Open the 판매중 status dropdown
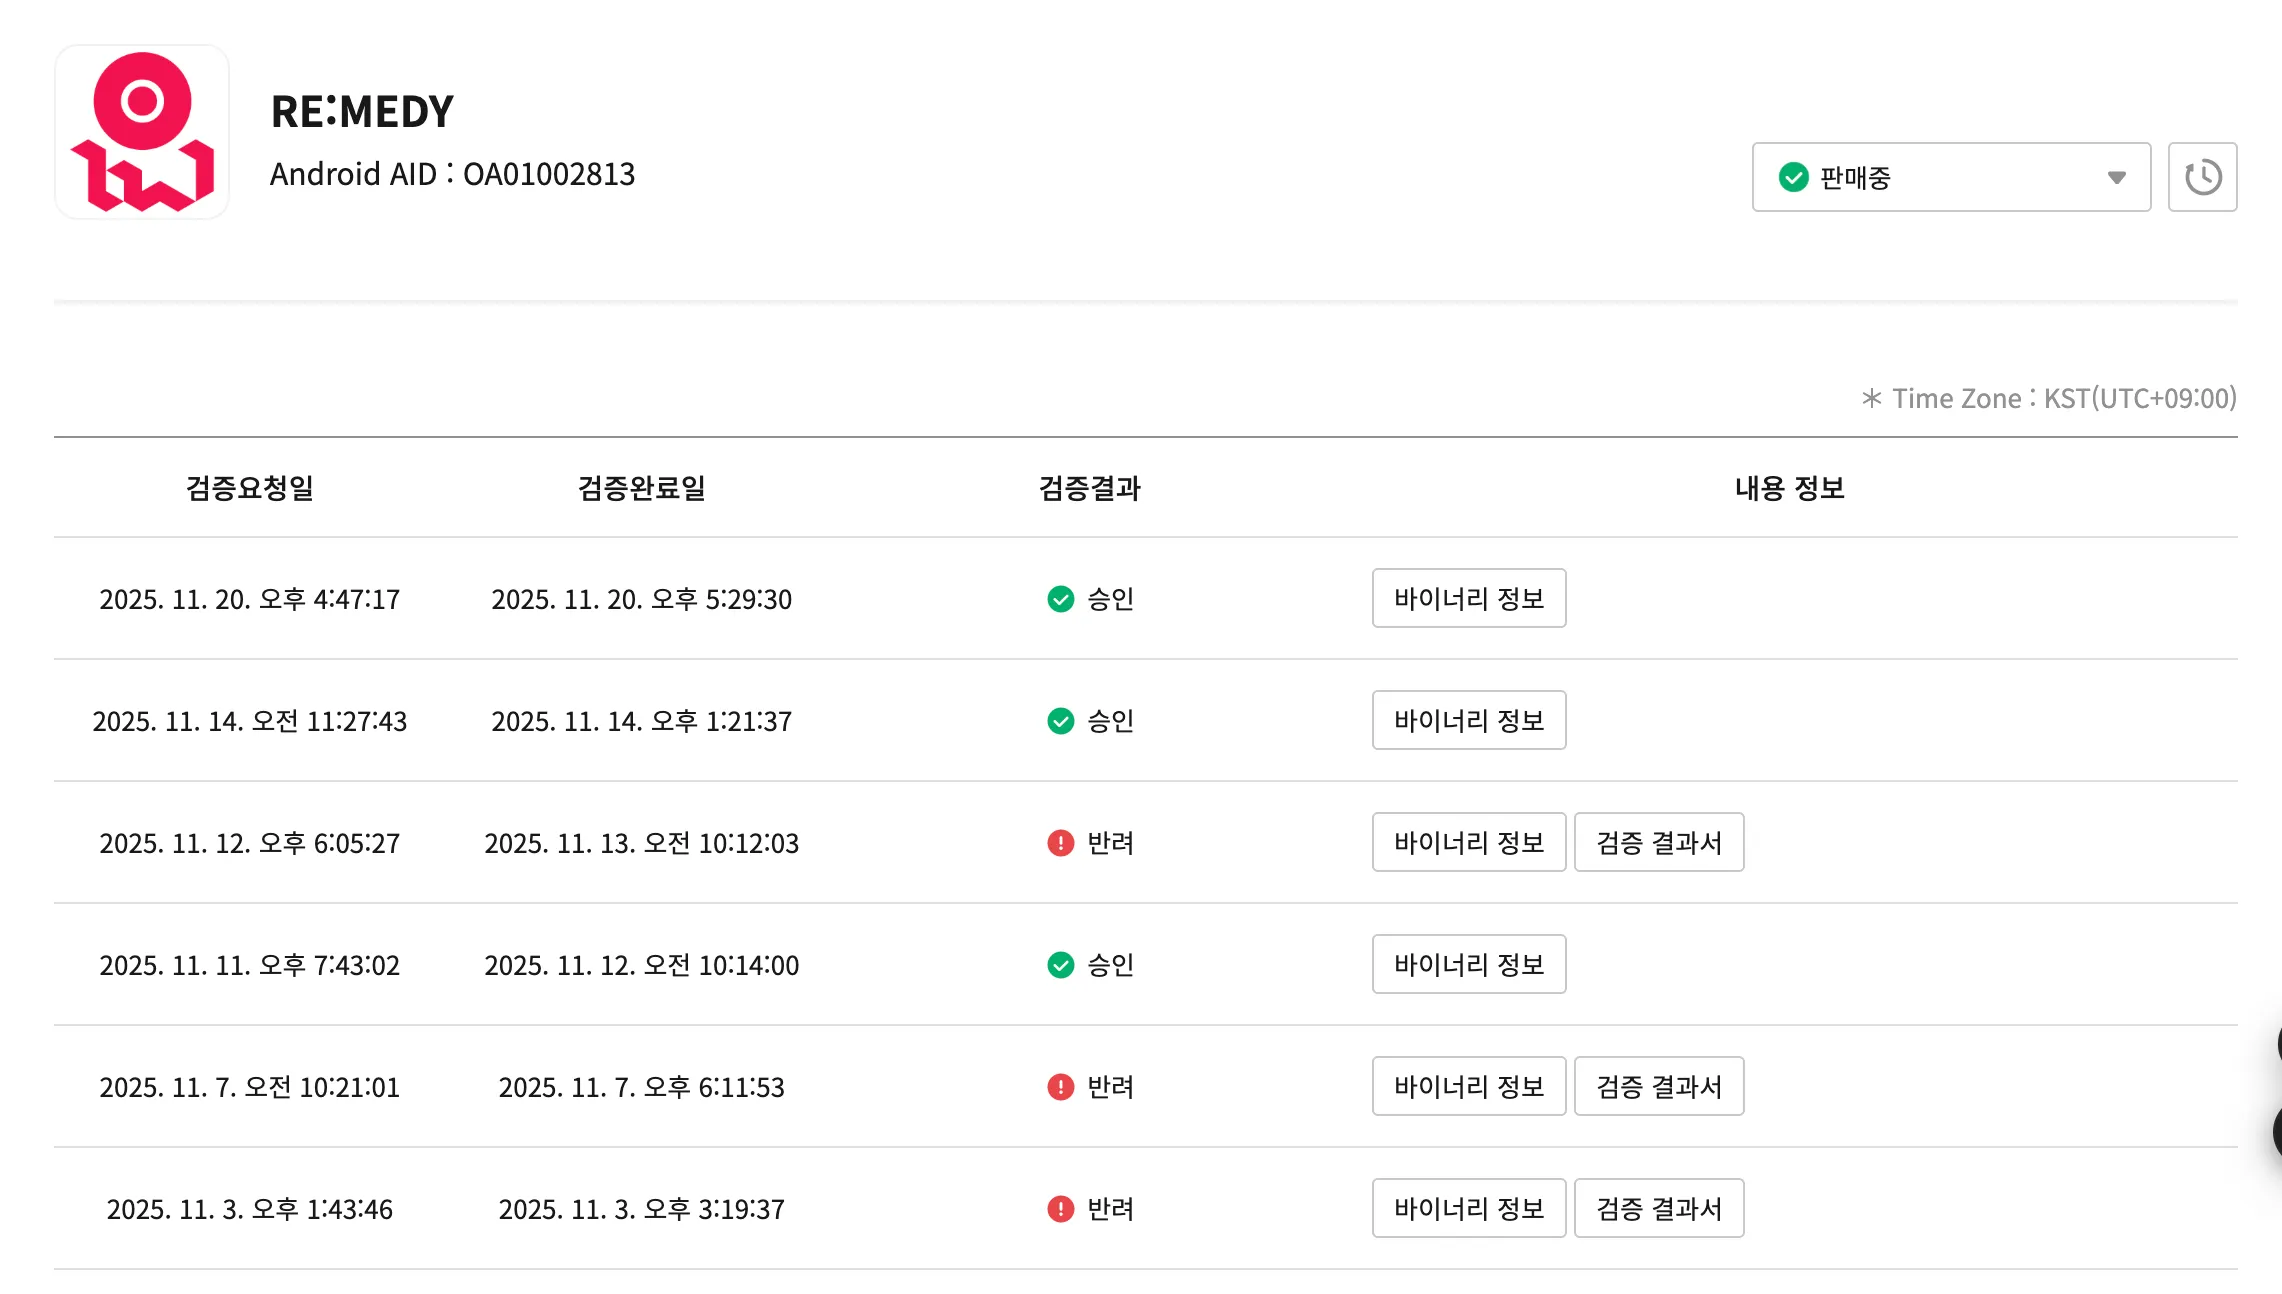The image size is (2282, 1294). (x=1950, y=177)
